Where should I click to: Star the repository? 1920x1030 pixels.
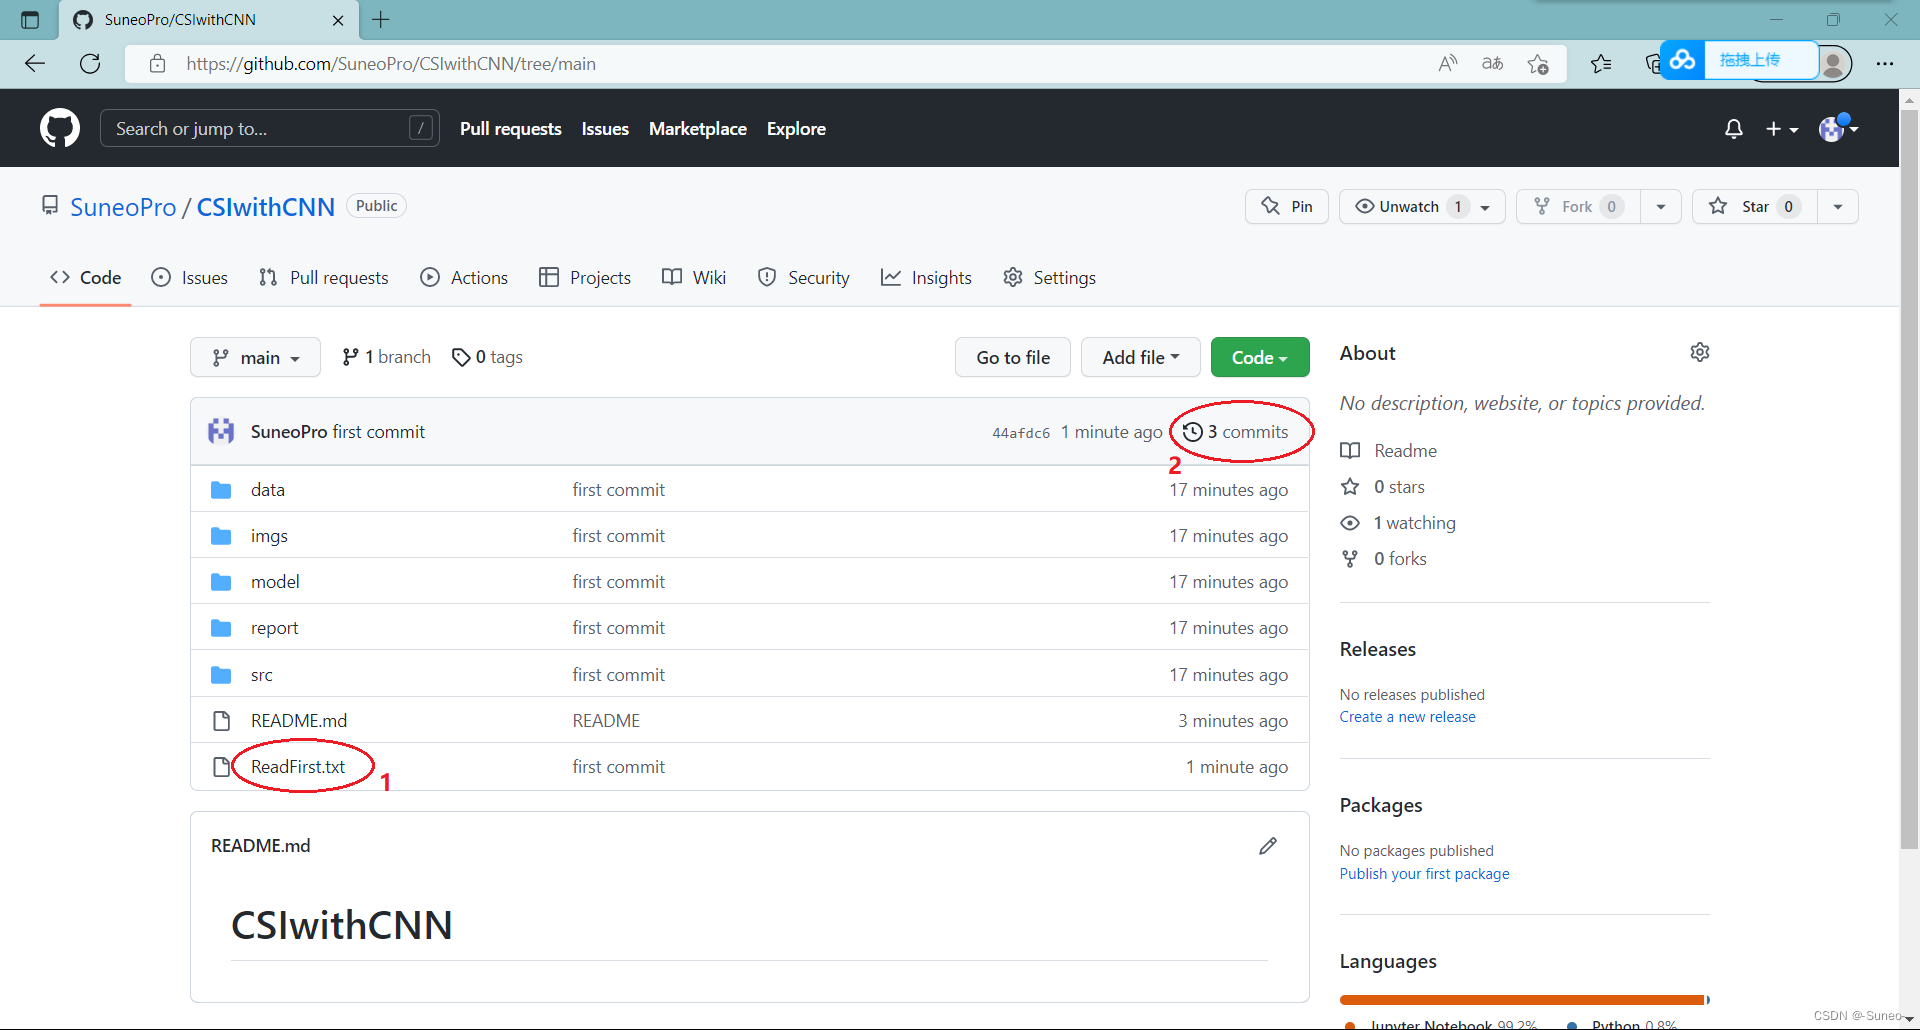click(x=1755, y=206)
